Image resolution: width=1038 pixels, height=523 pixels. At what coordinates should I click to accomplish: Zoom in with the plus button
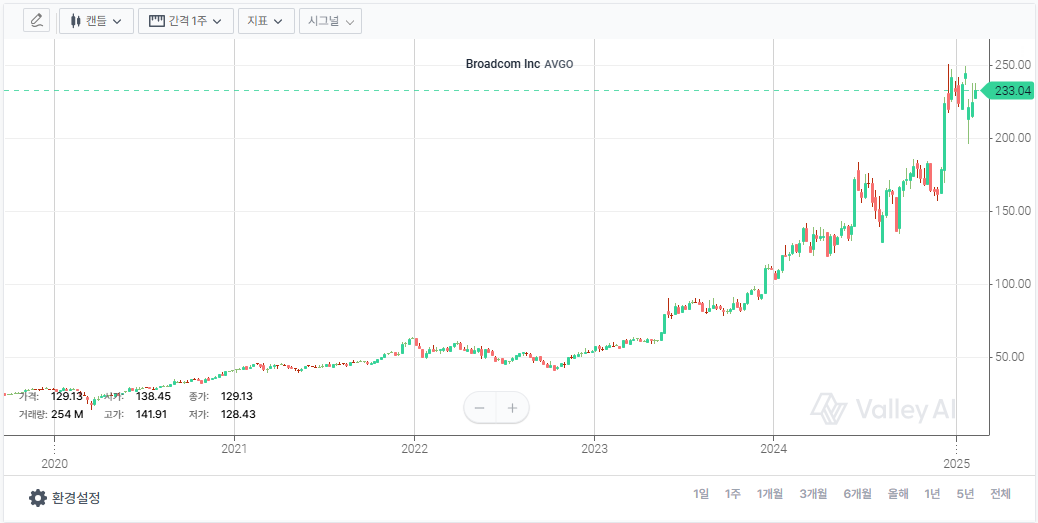pyautogui.click(x=512, y=408)
